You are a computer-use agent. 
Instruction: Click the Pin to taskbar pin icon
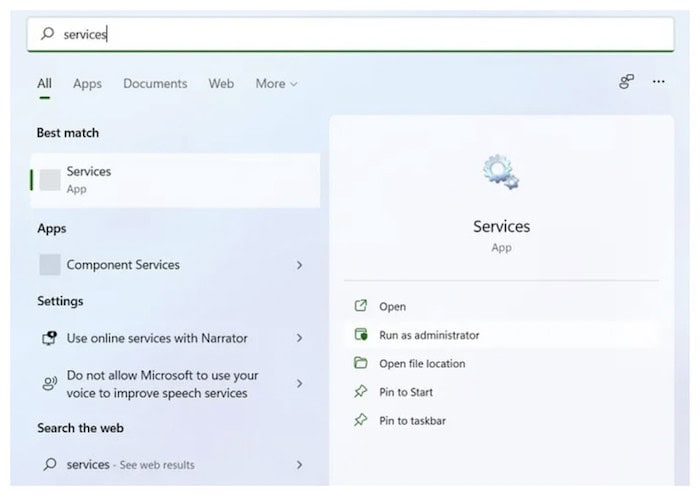(x=361, y=420)
